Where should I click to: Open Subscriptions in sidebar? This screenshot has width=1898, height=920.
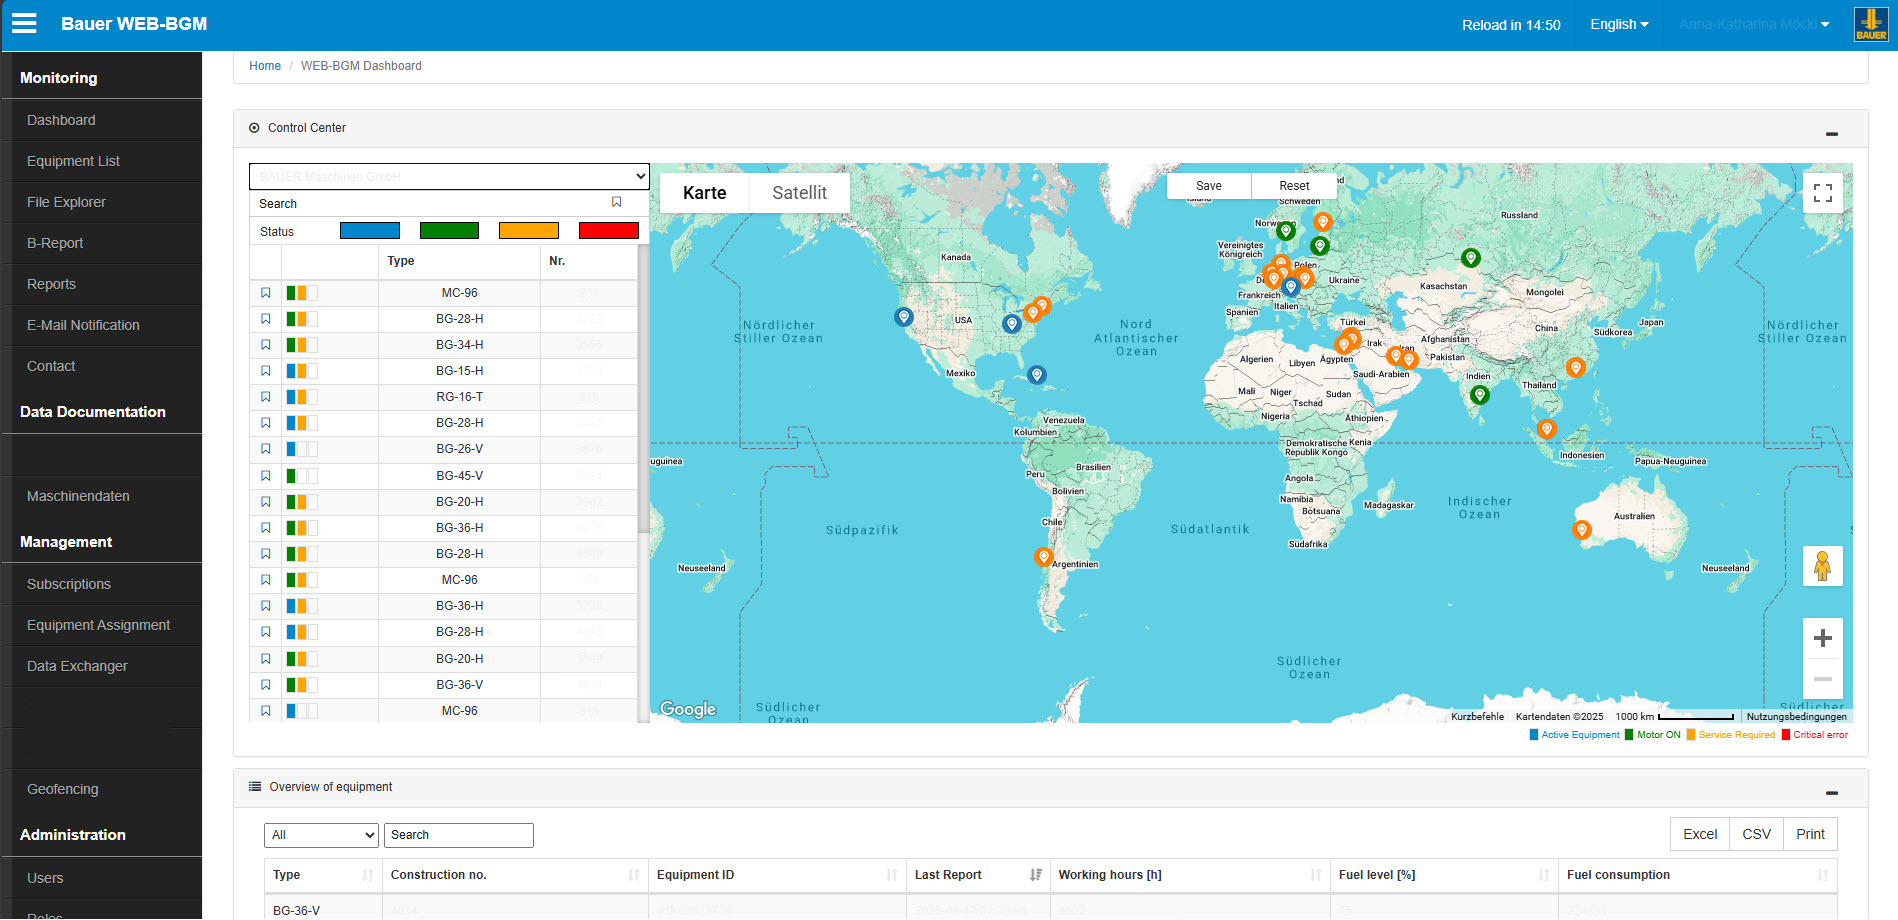(69, 584)
